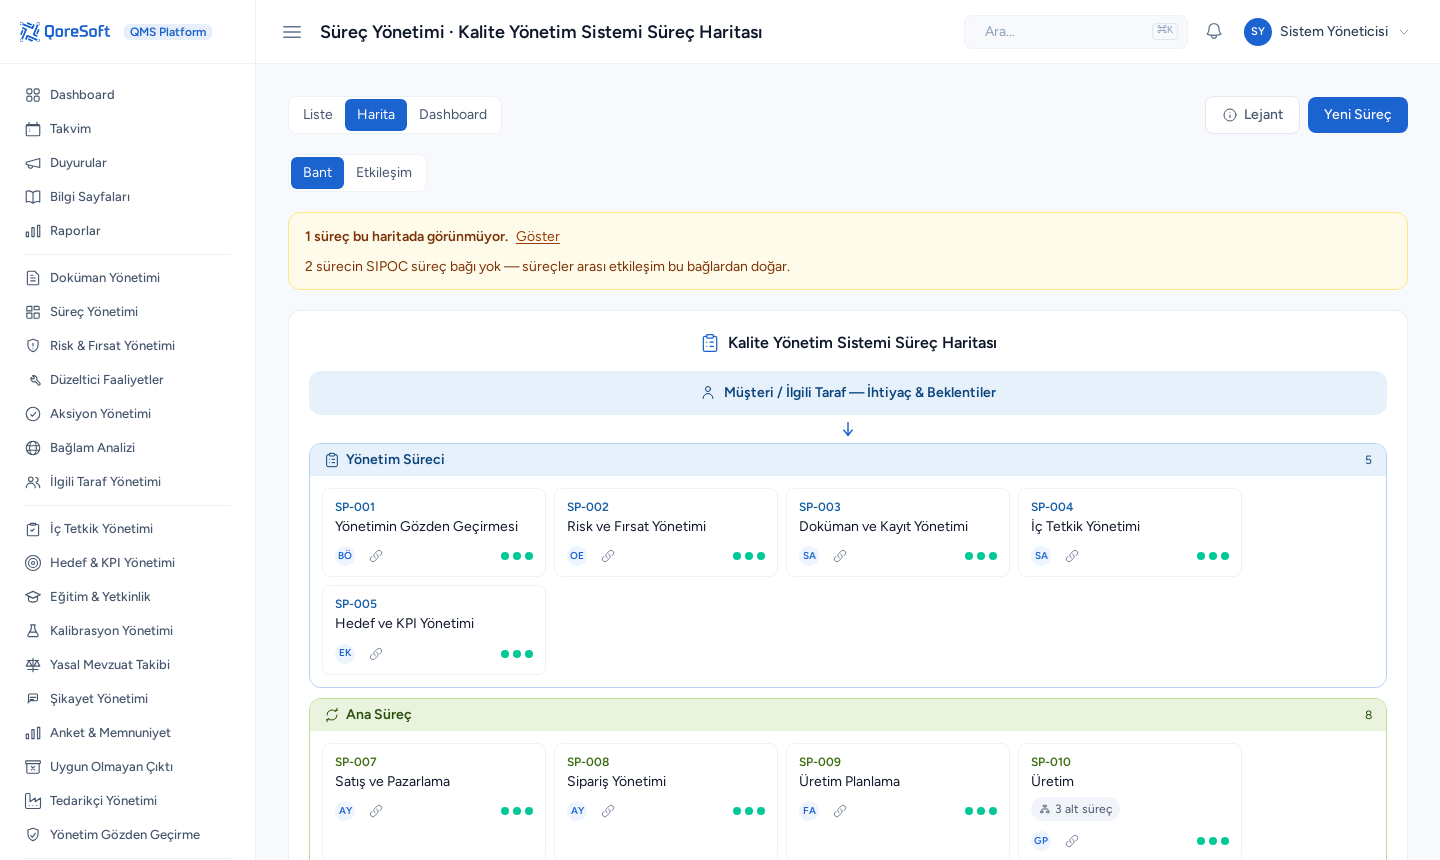The width and height of the screenshot is (1440, 860).
Task: Open the SP-003 Doküman ve Kayıt Yönetimi card
Action: 898,532
